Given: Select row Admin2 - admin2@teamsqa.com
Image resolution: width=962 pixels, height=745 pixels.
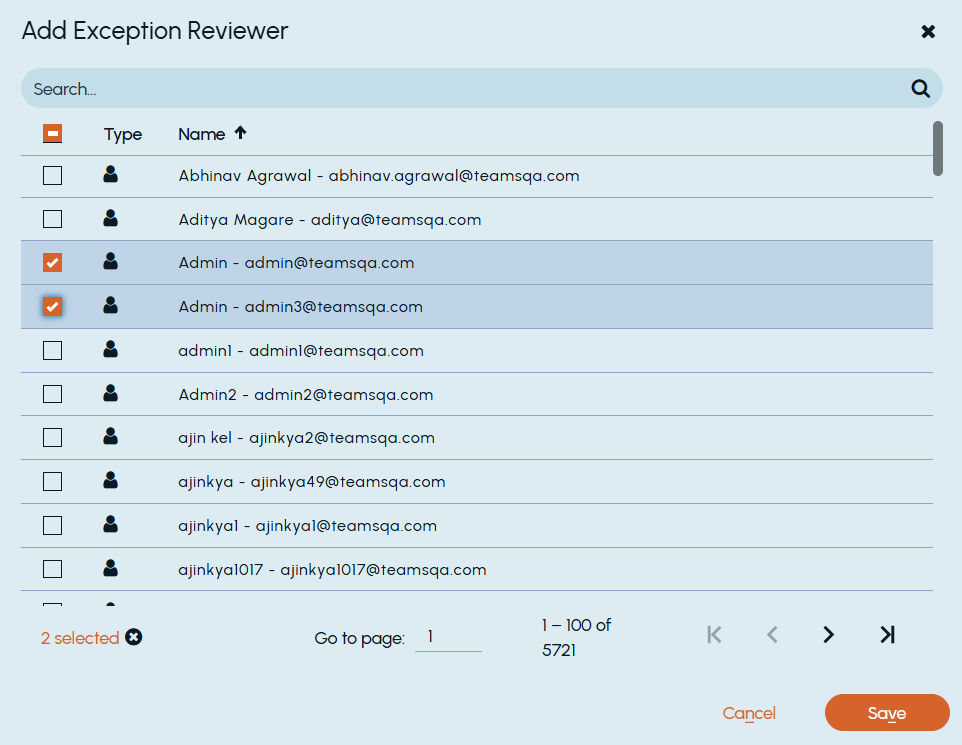Looking at the screenshot, I should 477,394.
